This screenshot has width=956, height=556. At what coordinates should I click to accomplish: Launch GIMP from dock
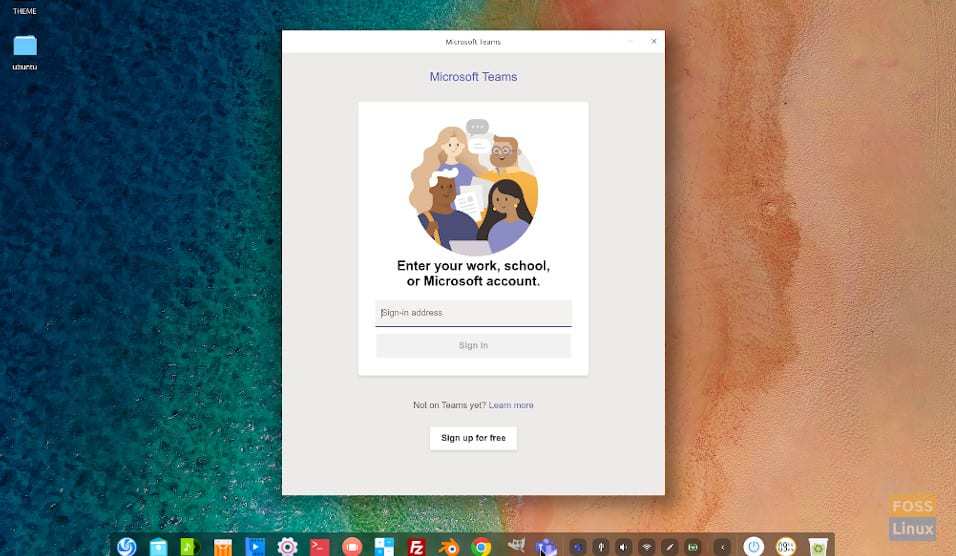tap(516, 545)
